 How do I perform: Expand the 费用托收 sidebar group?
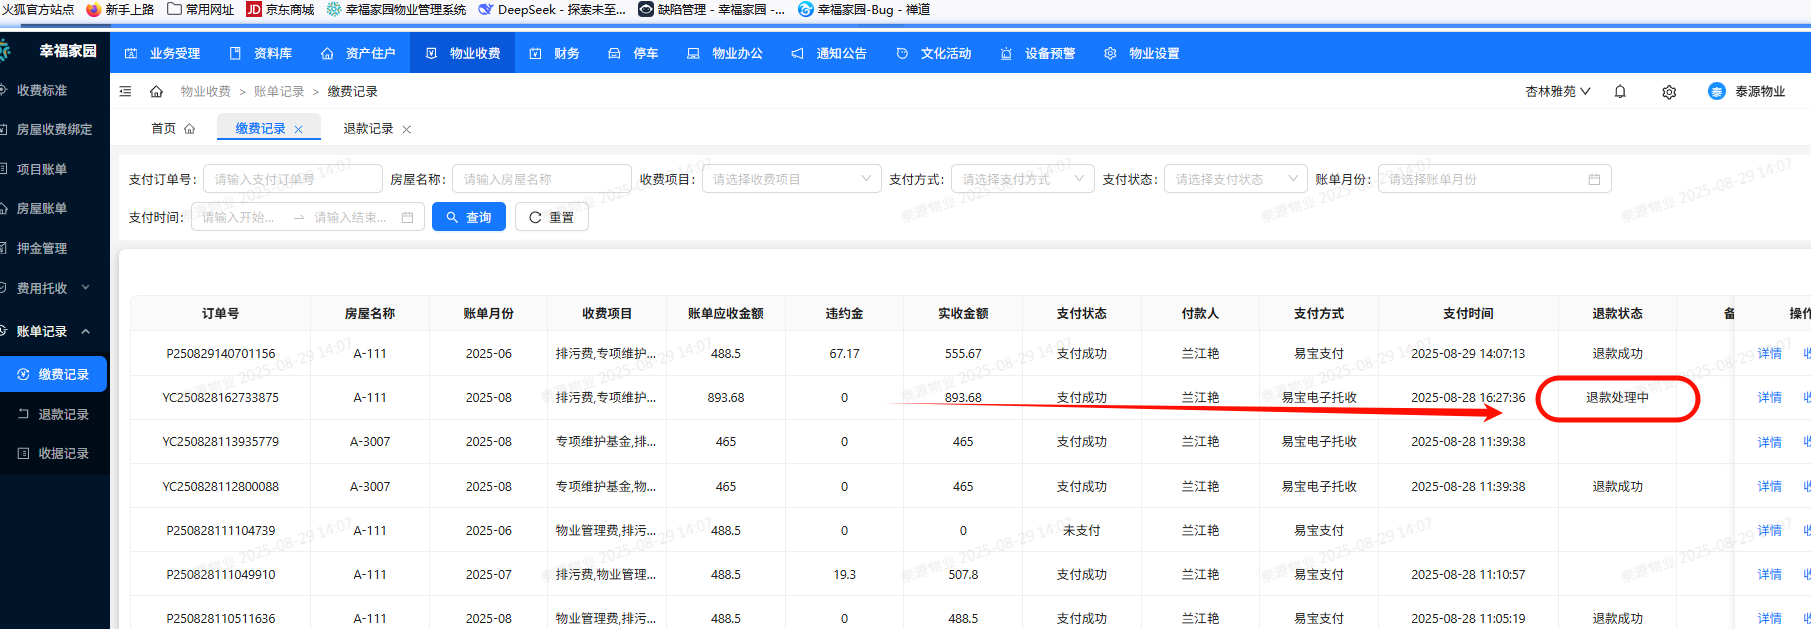[x=86, y=288]
